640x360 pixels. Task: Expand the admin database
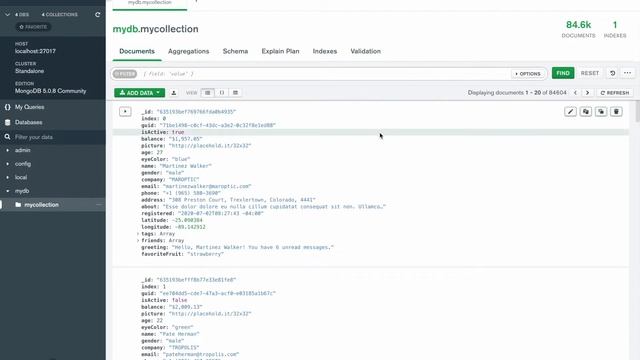click(x=8, y=150)
